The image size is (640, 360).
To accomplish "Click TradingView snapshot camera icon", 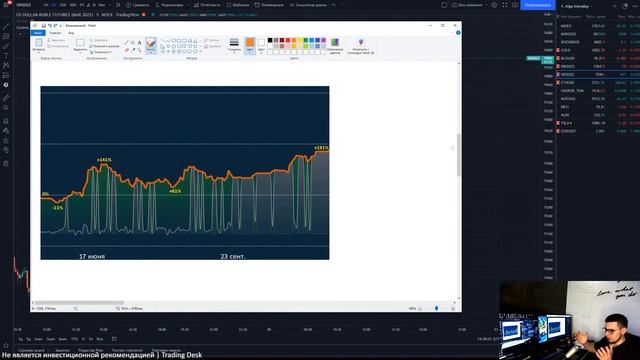I will [x=515, y=5].
